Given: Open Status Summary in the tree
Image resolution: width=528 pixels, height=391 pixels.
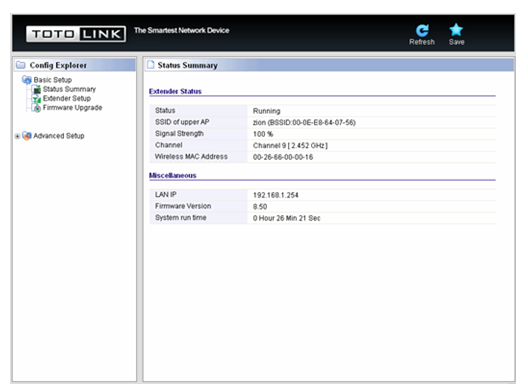Looking at the screenshot, I should click(69, 89).
